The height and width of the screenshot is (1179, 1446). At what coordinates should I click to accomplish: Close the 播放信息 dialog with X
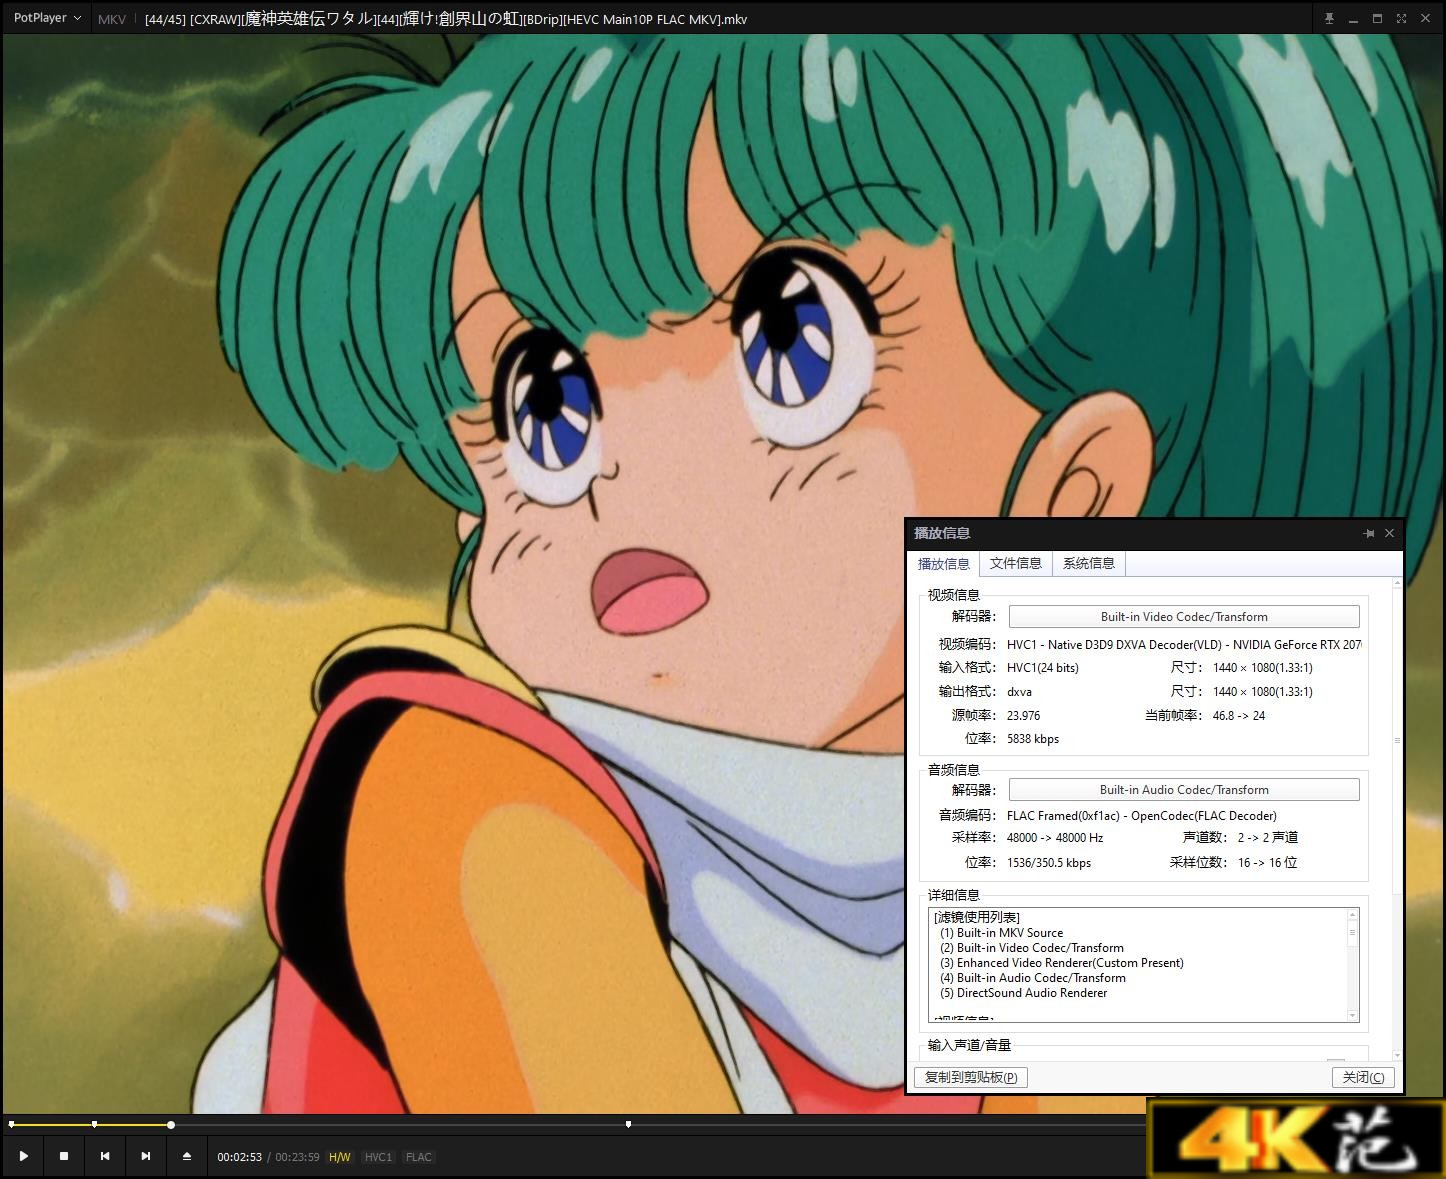pyautogui.click(x=1389, y=533)
